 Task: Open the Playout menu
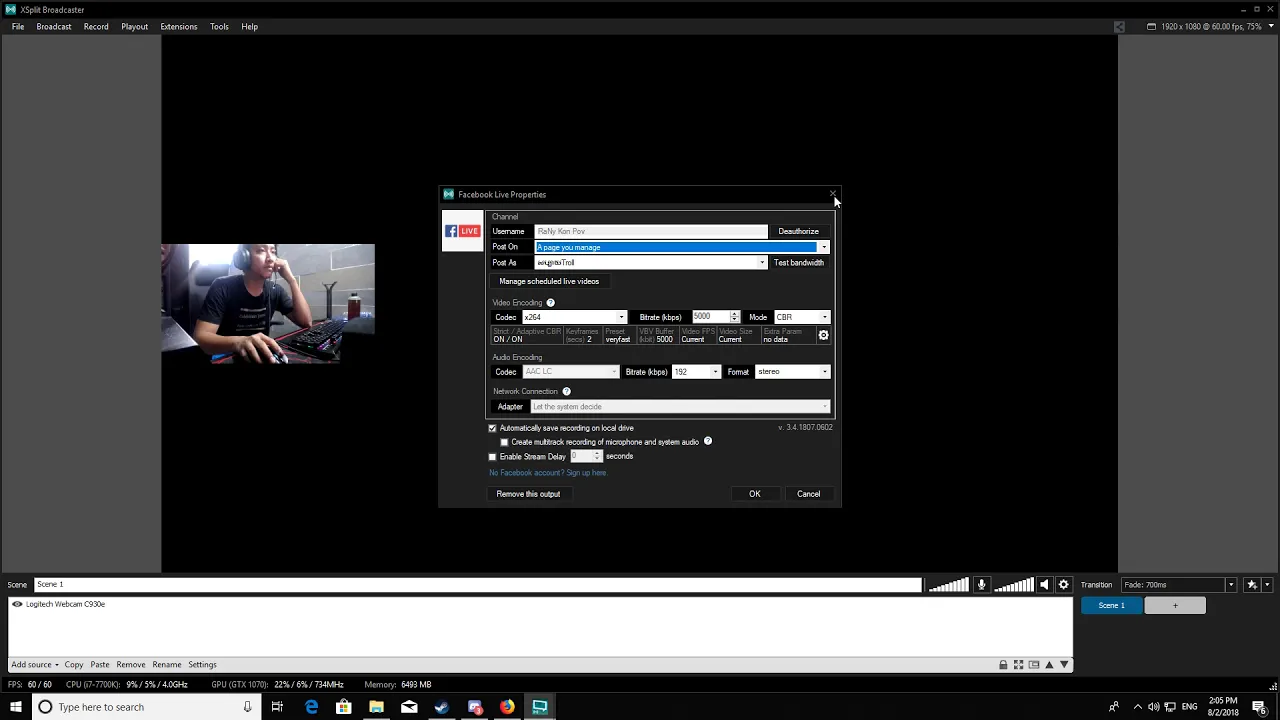(x=135, y=27)
